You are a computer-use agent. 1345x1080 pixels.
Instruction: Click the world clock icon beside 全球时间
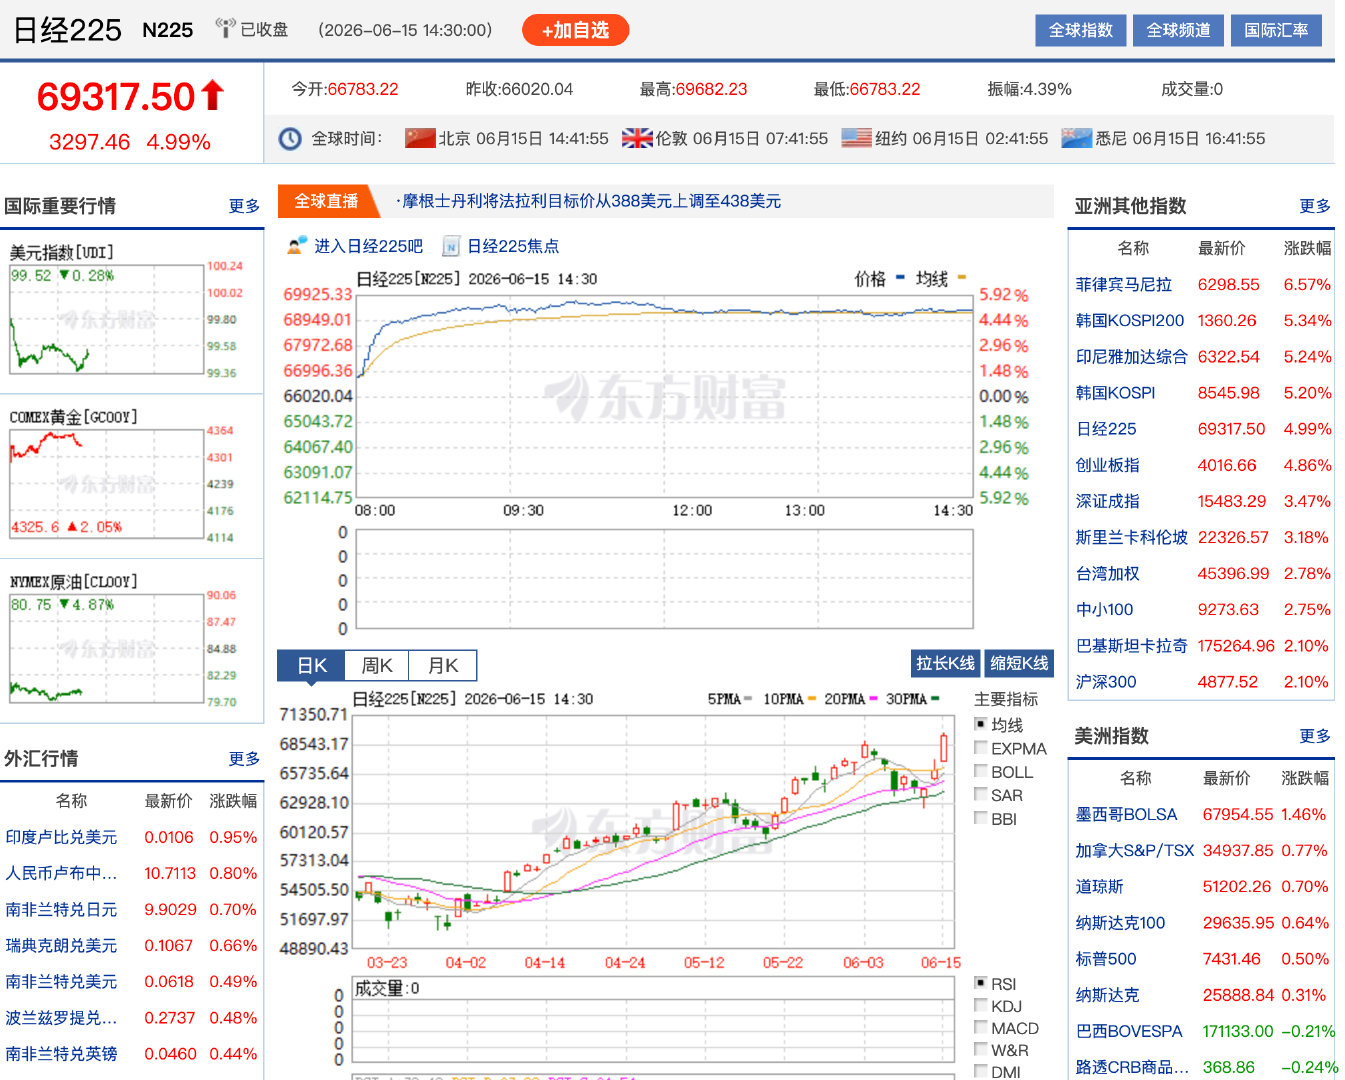[x=290, y=139]
